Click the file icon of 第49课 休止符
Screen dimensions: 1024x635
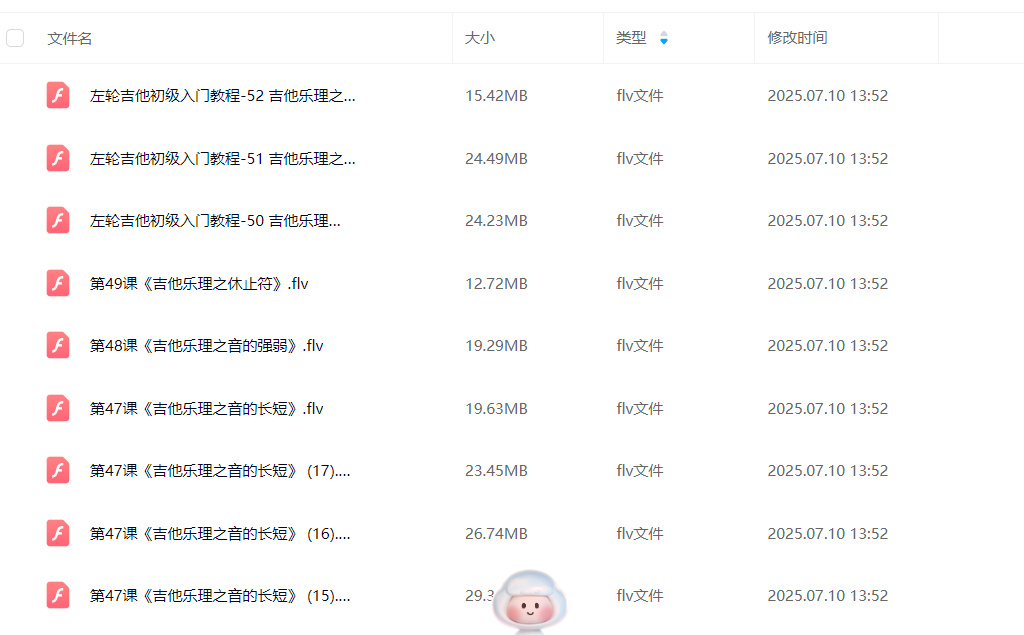click(x=58, y=283)
